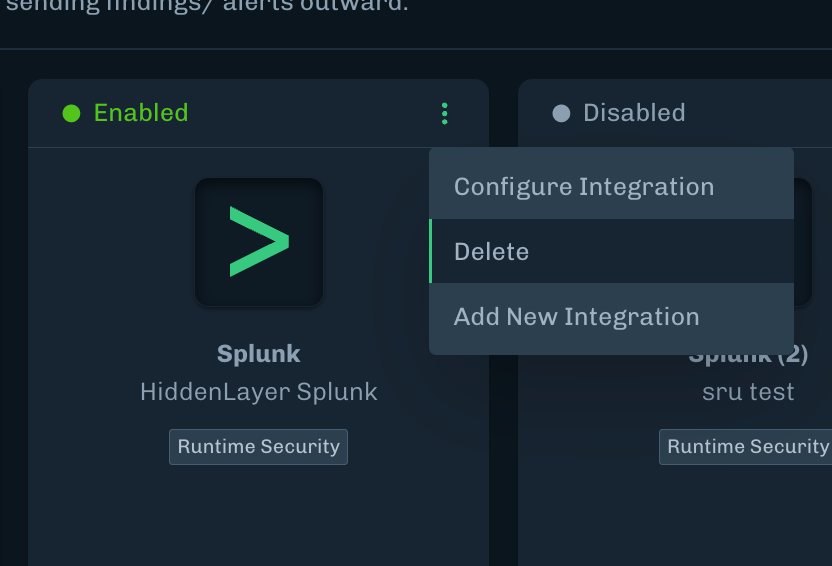Click Runtime Security tag on HiddenLayer Splunk card
832x566 pixels.
pos(258,447)
